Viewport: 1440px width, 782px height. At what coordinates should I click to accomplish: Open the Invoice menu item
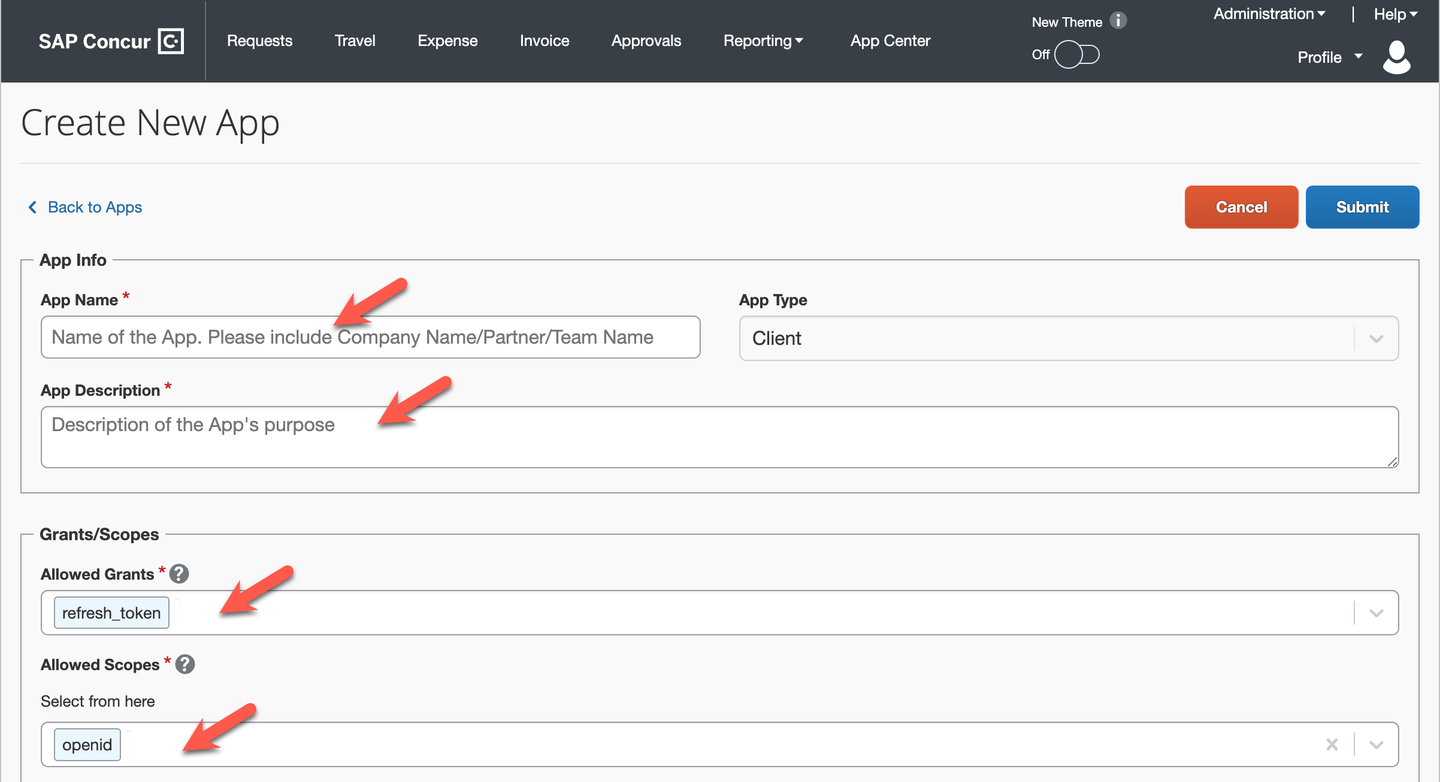[x=545, y=41]
